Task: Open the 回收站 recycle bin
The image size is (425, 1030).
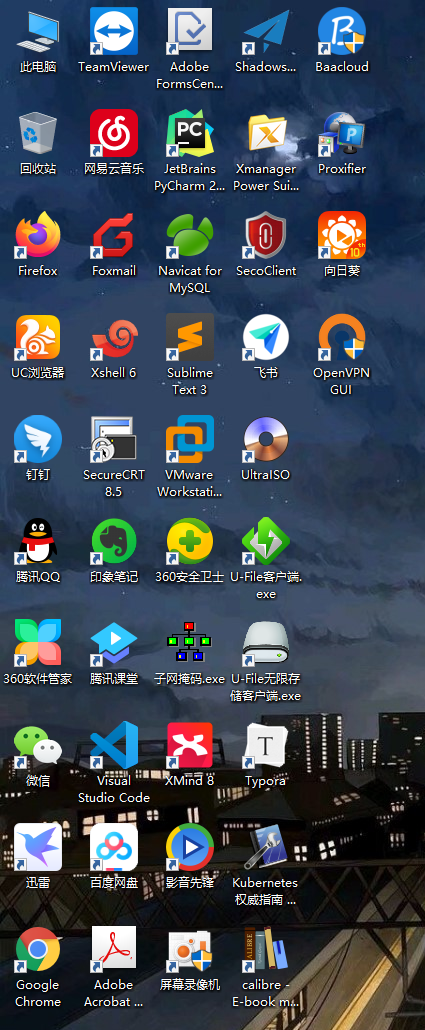Action: tap(38, 133)
